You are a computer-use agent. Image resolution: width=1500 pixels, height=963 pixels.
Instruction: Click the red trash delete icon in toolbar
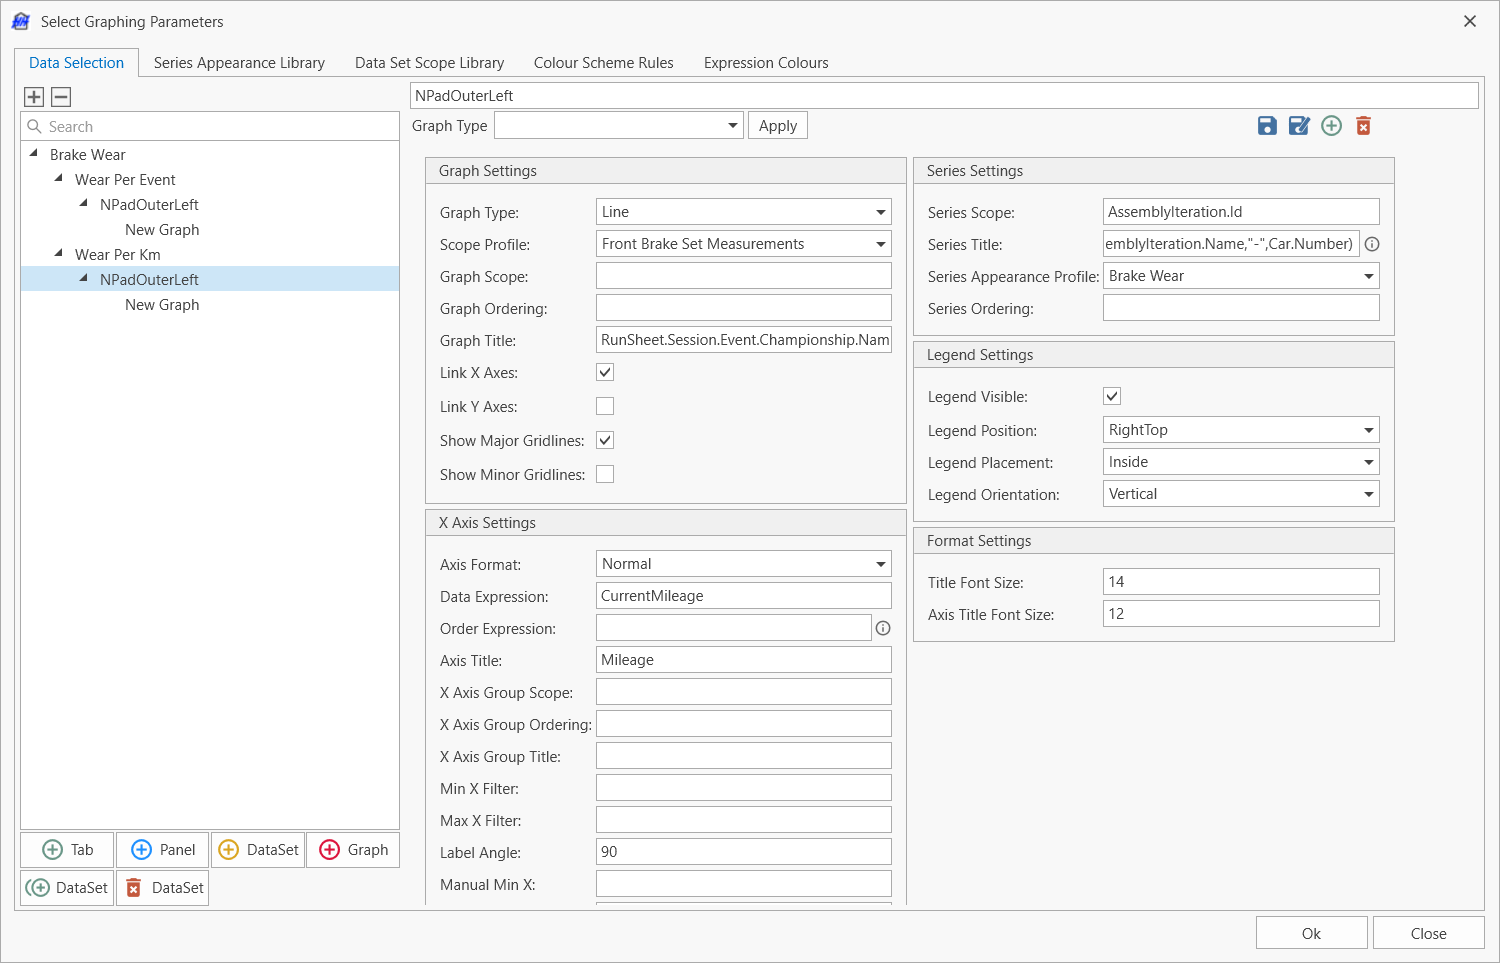[x=1363, y=126]
